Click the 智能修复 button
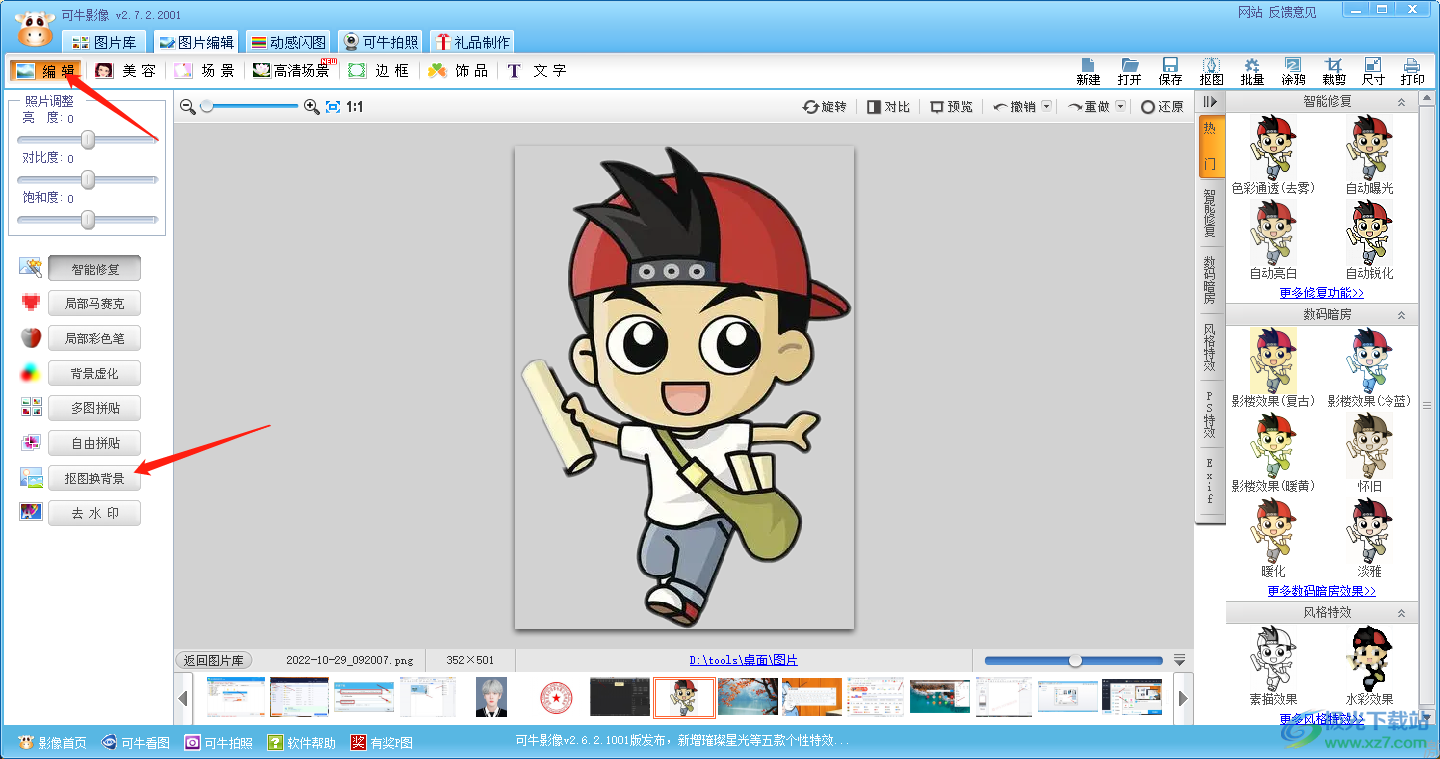Screen dimensions: 1440x759 tap(95, 269)
